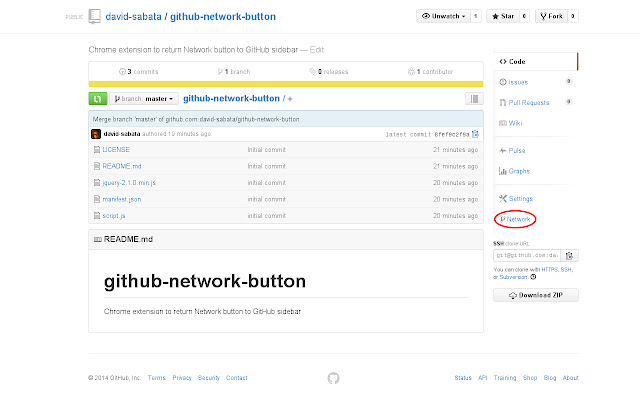Open the script.js file
The image size is (640, 400).
[114, 216]
